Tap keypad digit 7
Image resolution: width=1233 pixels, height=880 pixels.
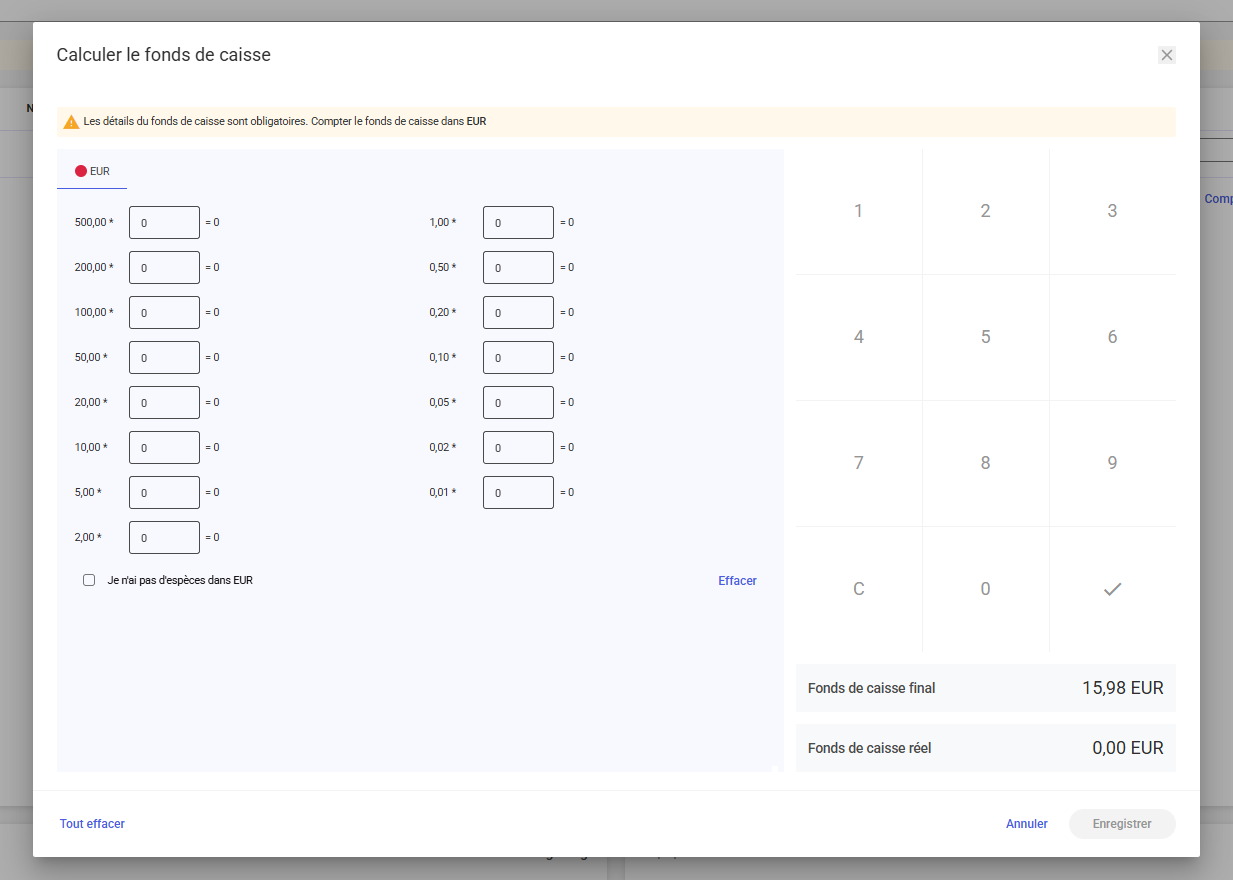click(858, 463)
